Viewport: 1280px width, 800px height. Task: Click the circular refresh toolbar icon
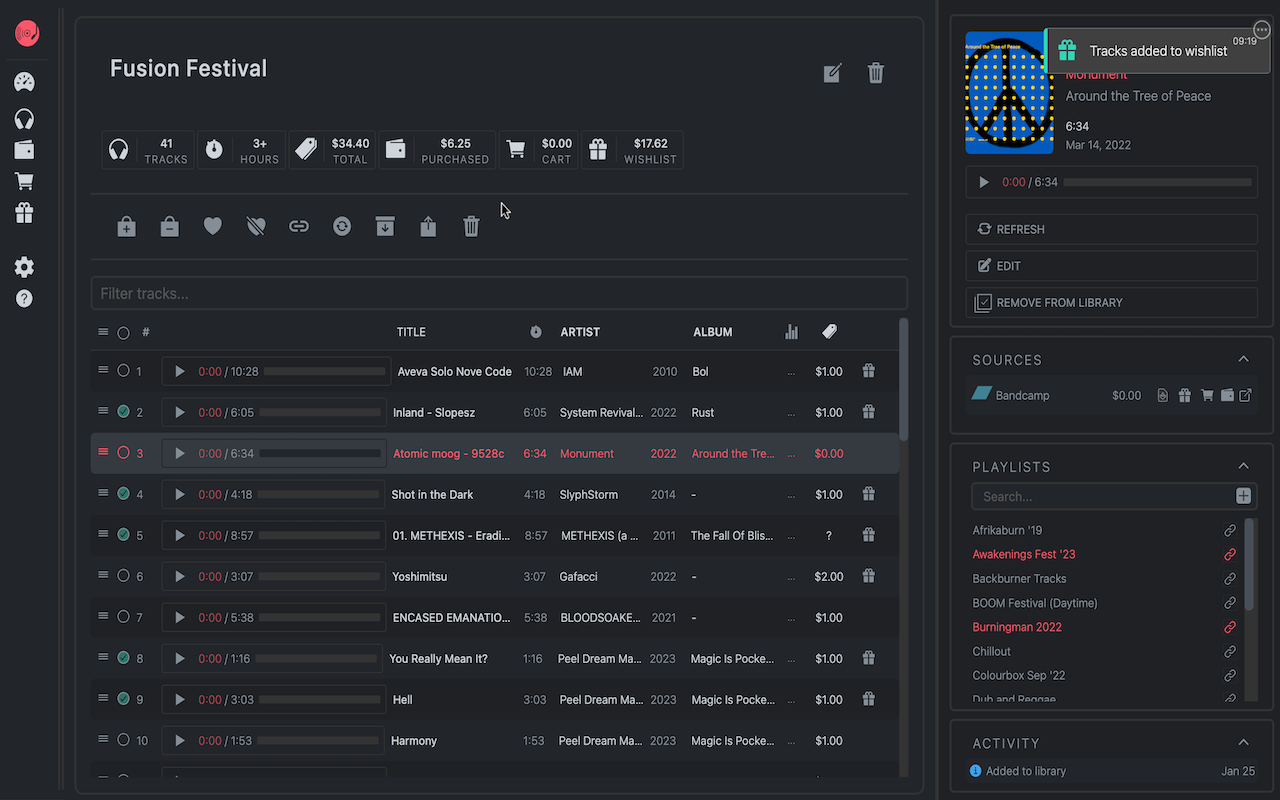pos(342,227)
